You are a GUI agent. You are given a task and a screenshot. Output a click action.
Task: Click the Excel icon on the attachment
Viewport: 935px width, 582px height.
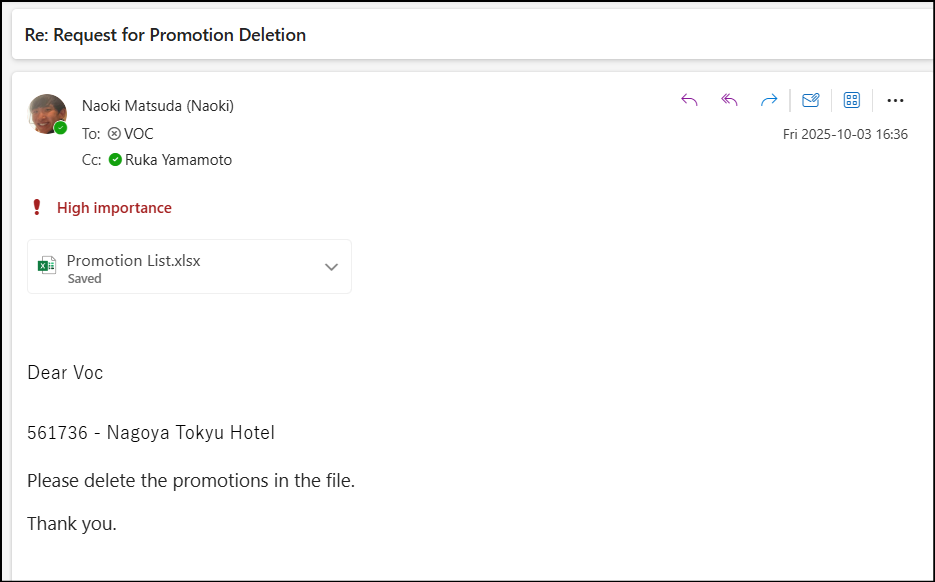(x=46, y=266)
